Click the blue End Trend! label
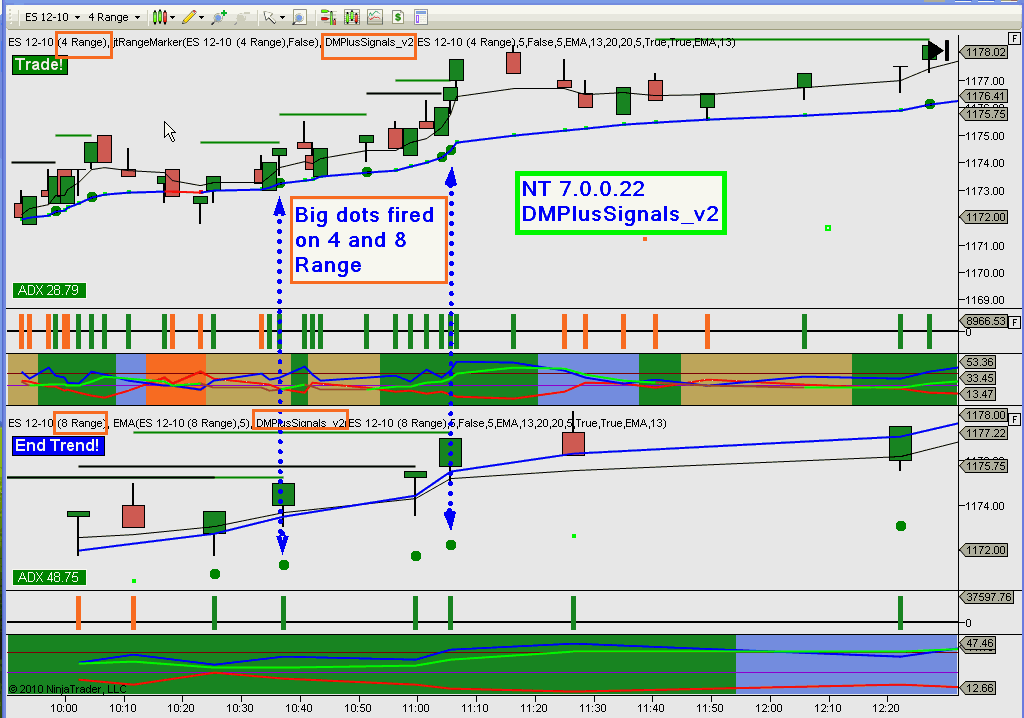This screenshot has height=718, width=1024. 58,446
